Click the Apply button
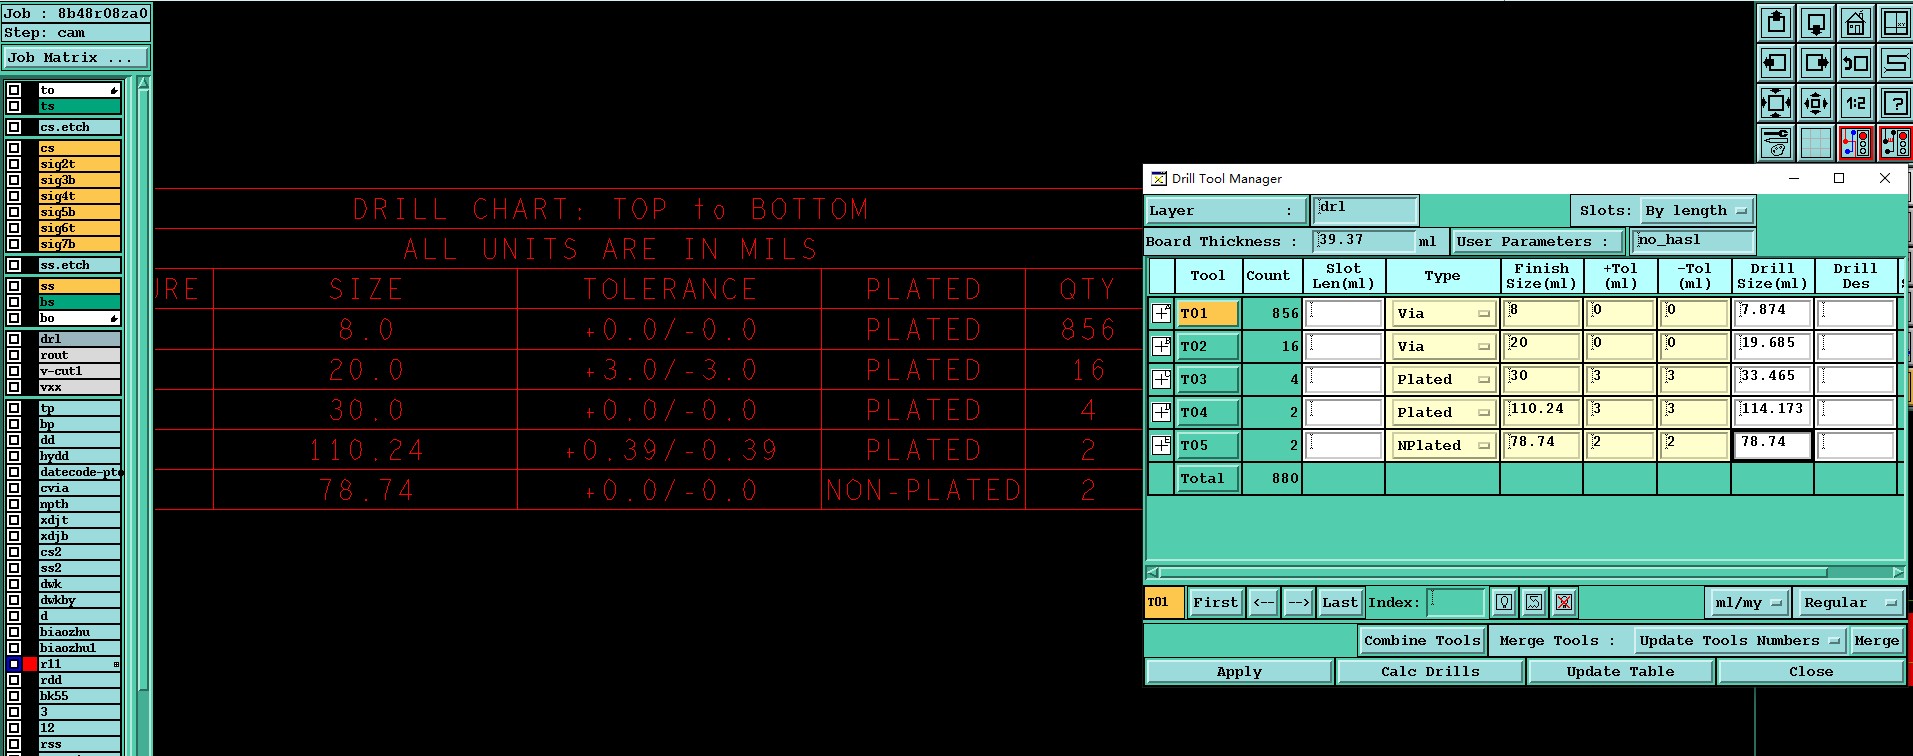 coord(1239,672)
